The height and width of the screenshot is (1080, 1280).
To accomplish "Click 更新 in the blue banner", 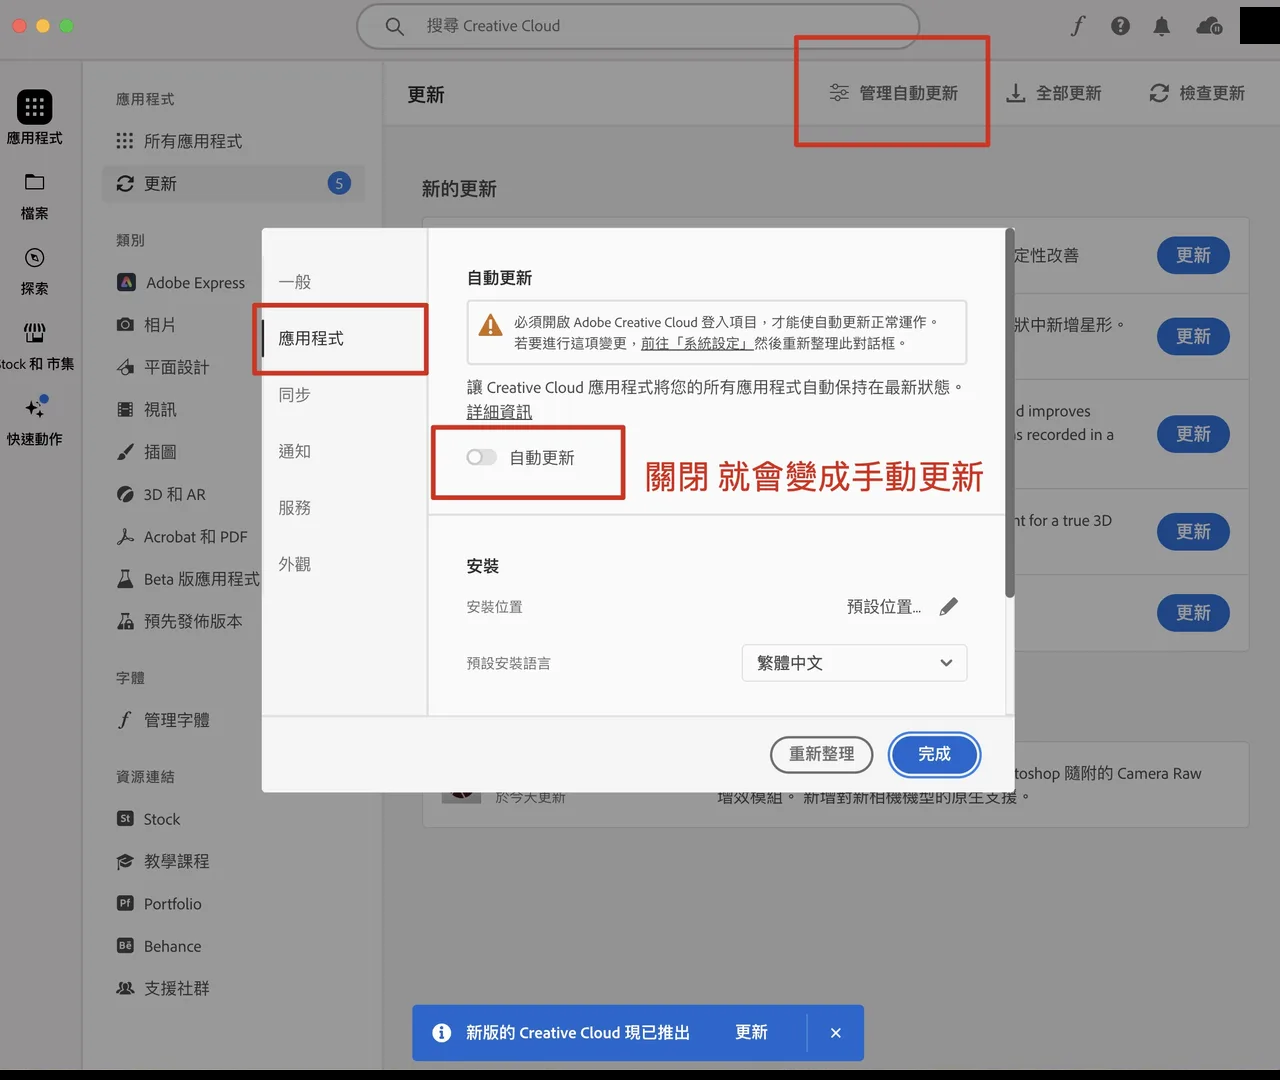I will pos(751,1033).
